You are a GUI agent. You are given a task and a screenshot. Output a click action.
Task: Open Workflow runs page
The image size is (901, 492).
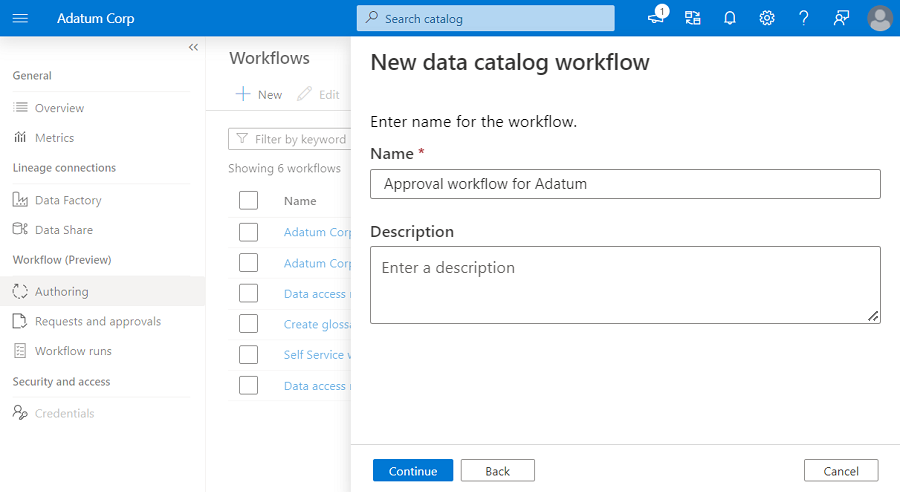(73, 351)
